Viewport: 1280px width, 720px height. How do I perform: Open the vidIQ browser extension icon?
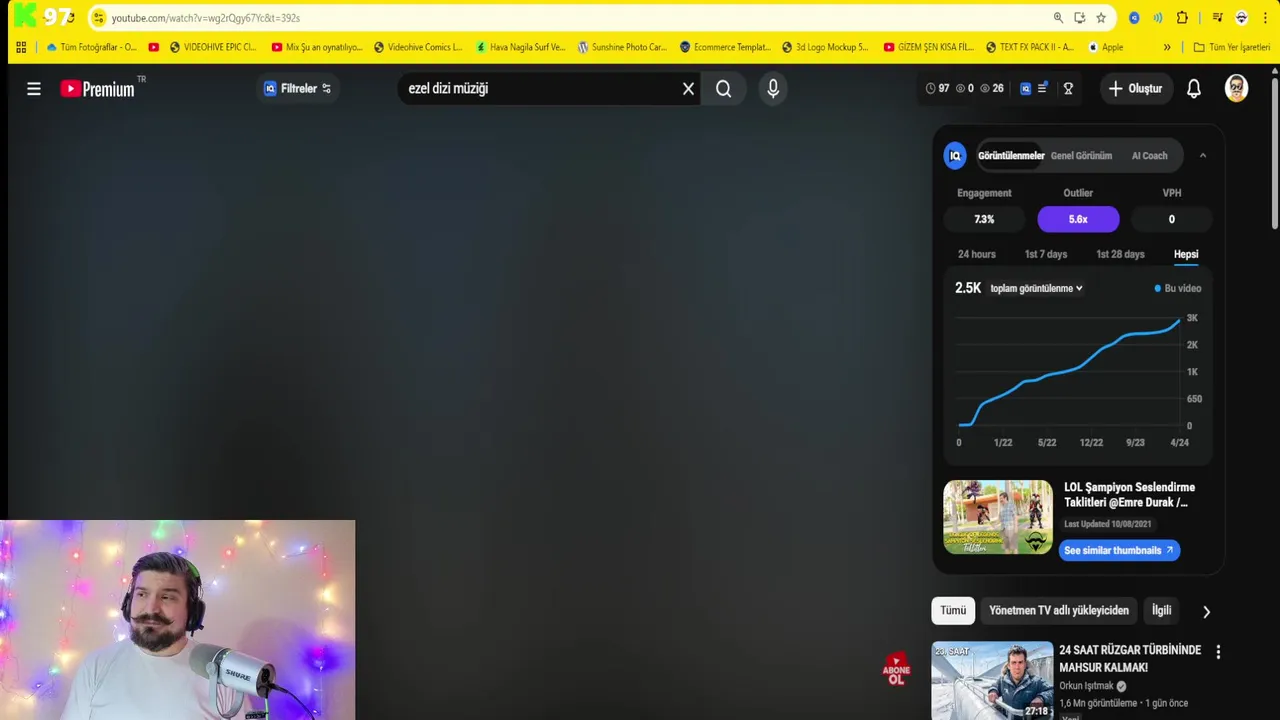pyautogui.click(x=1134, y=18)
